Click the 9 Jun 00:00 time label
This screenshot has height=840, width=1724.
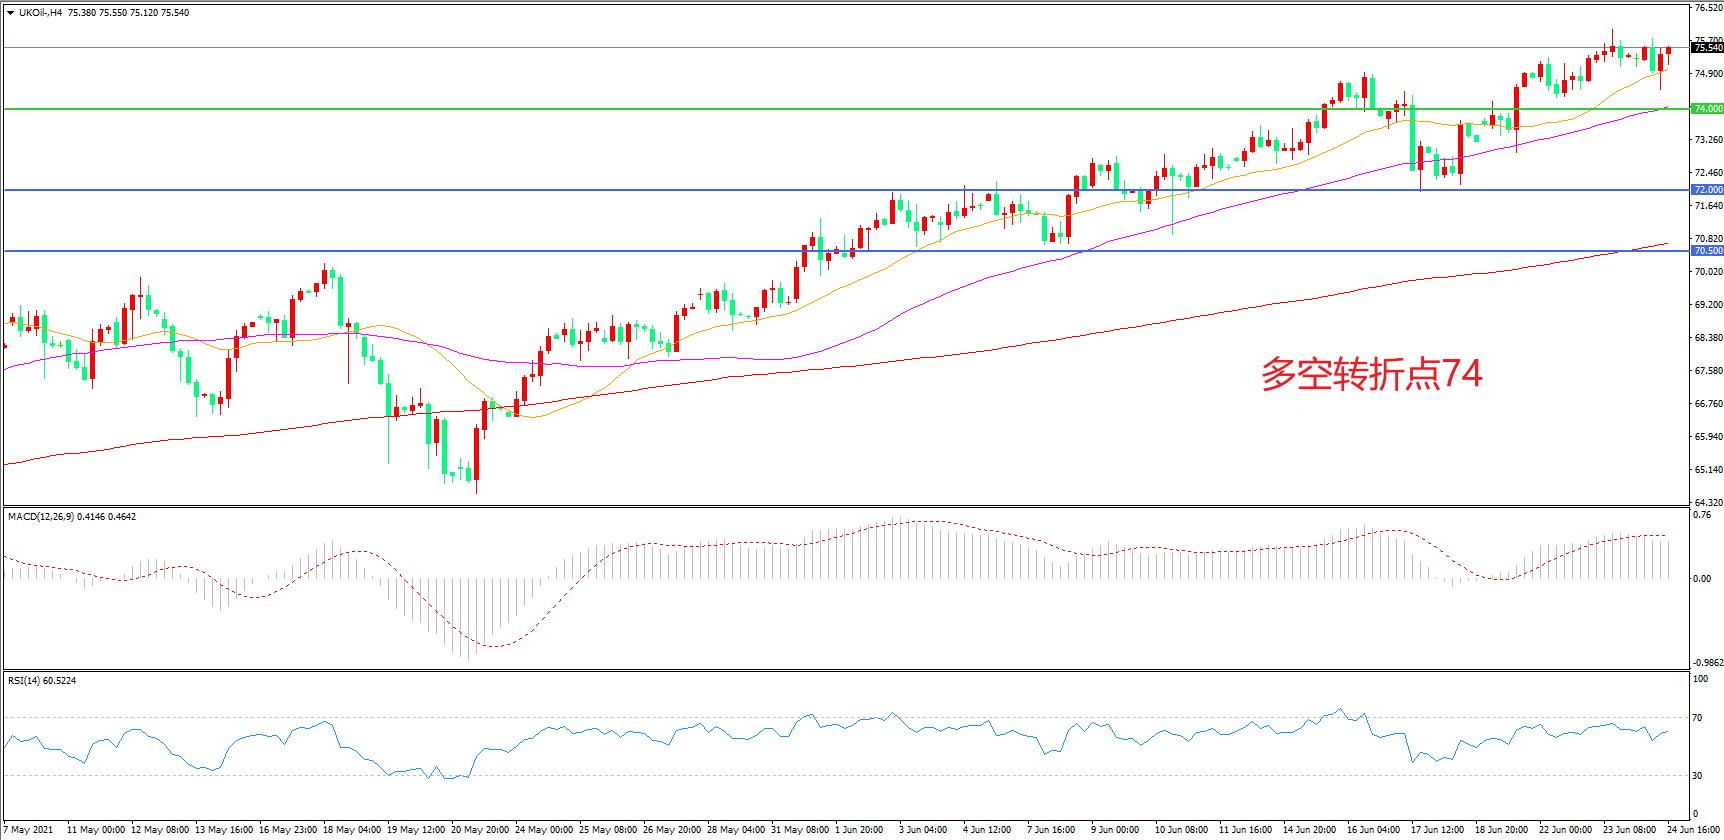pyautogui.click(x=1115, y=829)
